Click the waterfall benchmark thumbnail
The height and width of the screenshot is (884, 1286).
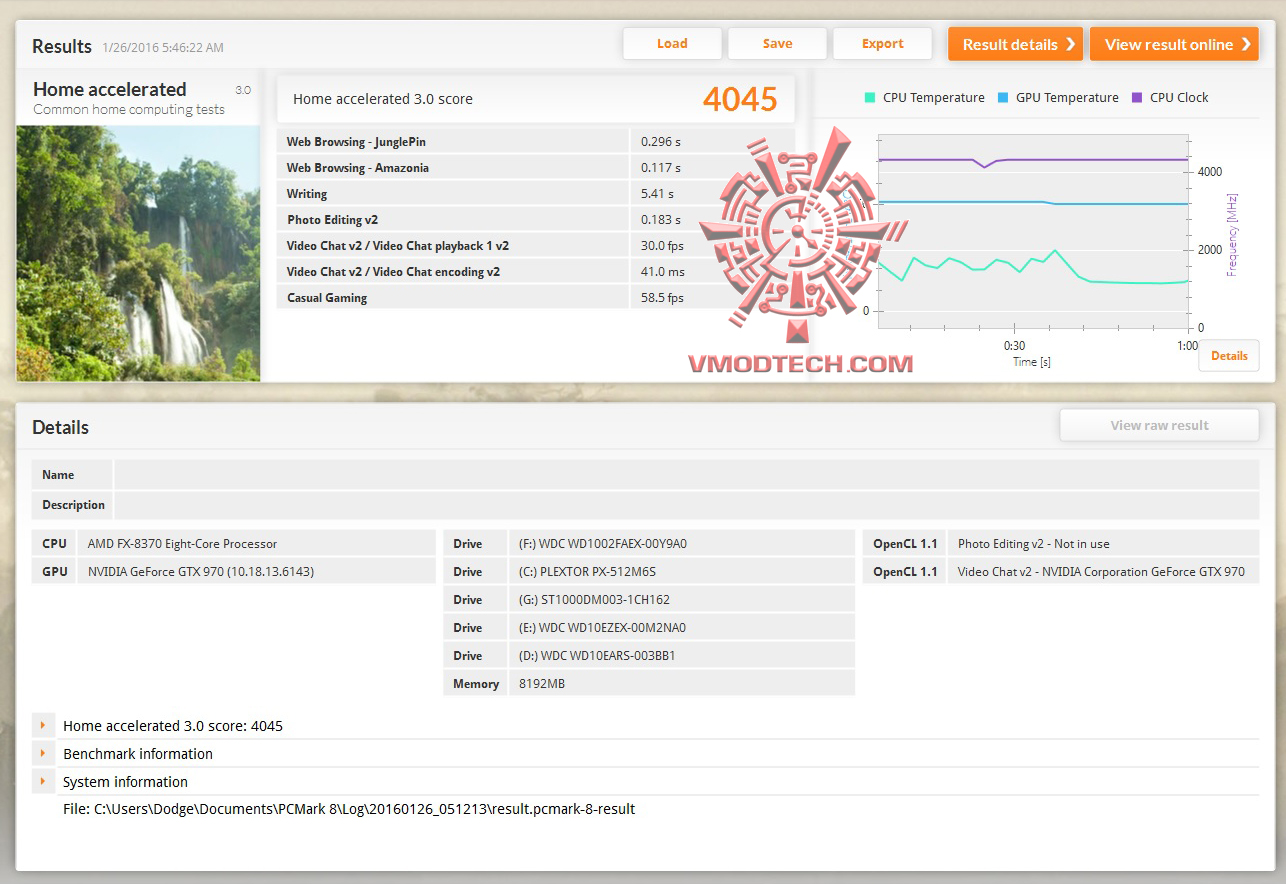(x=138, y=253)
